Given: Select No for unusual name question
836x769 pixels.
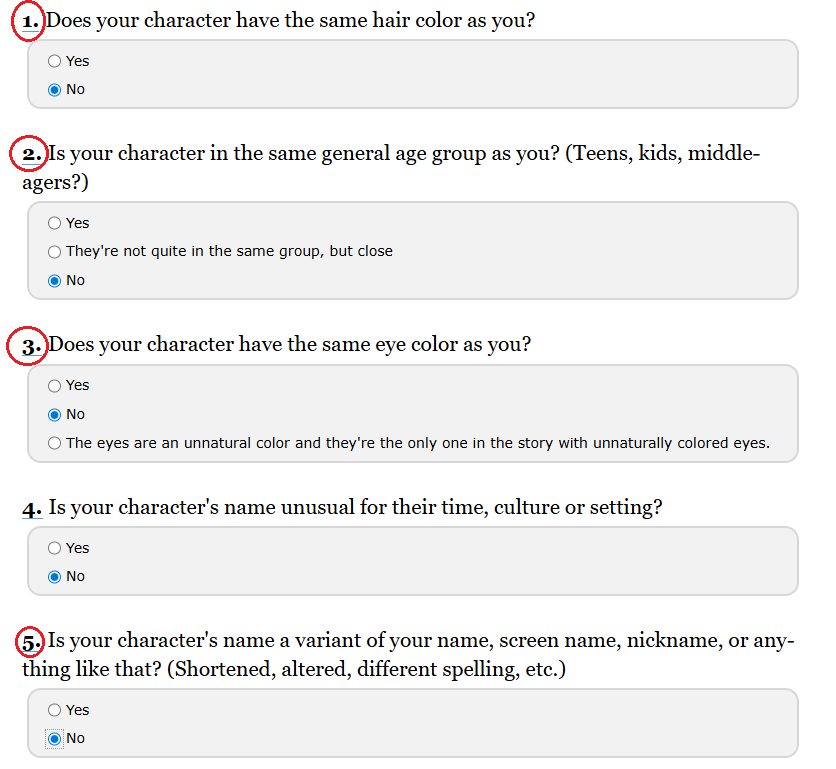Looking at the screenshot, I should point(54,576).
